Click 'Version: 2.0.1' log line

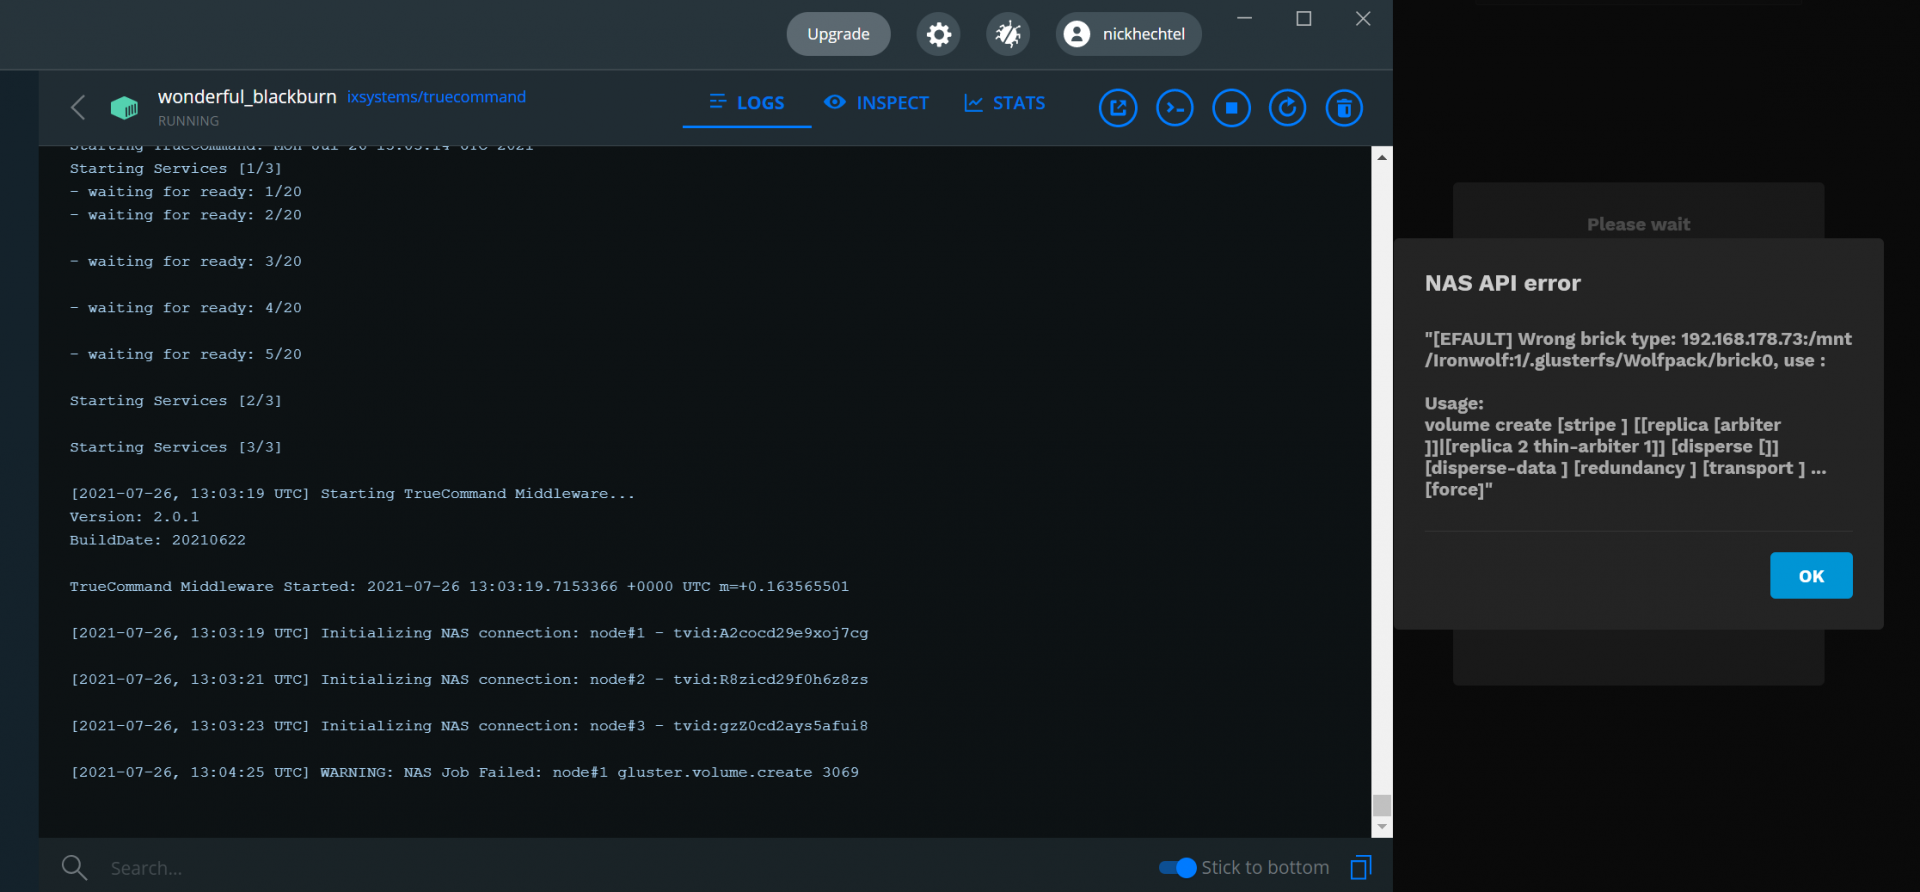(x=134, y=517)
